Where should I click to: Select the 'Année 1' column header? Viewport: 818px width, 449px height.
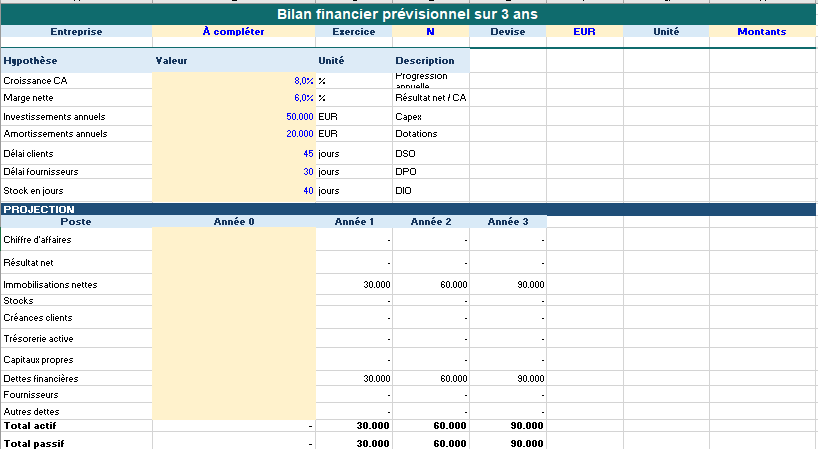pyautogui.click(x=354, y=222)
